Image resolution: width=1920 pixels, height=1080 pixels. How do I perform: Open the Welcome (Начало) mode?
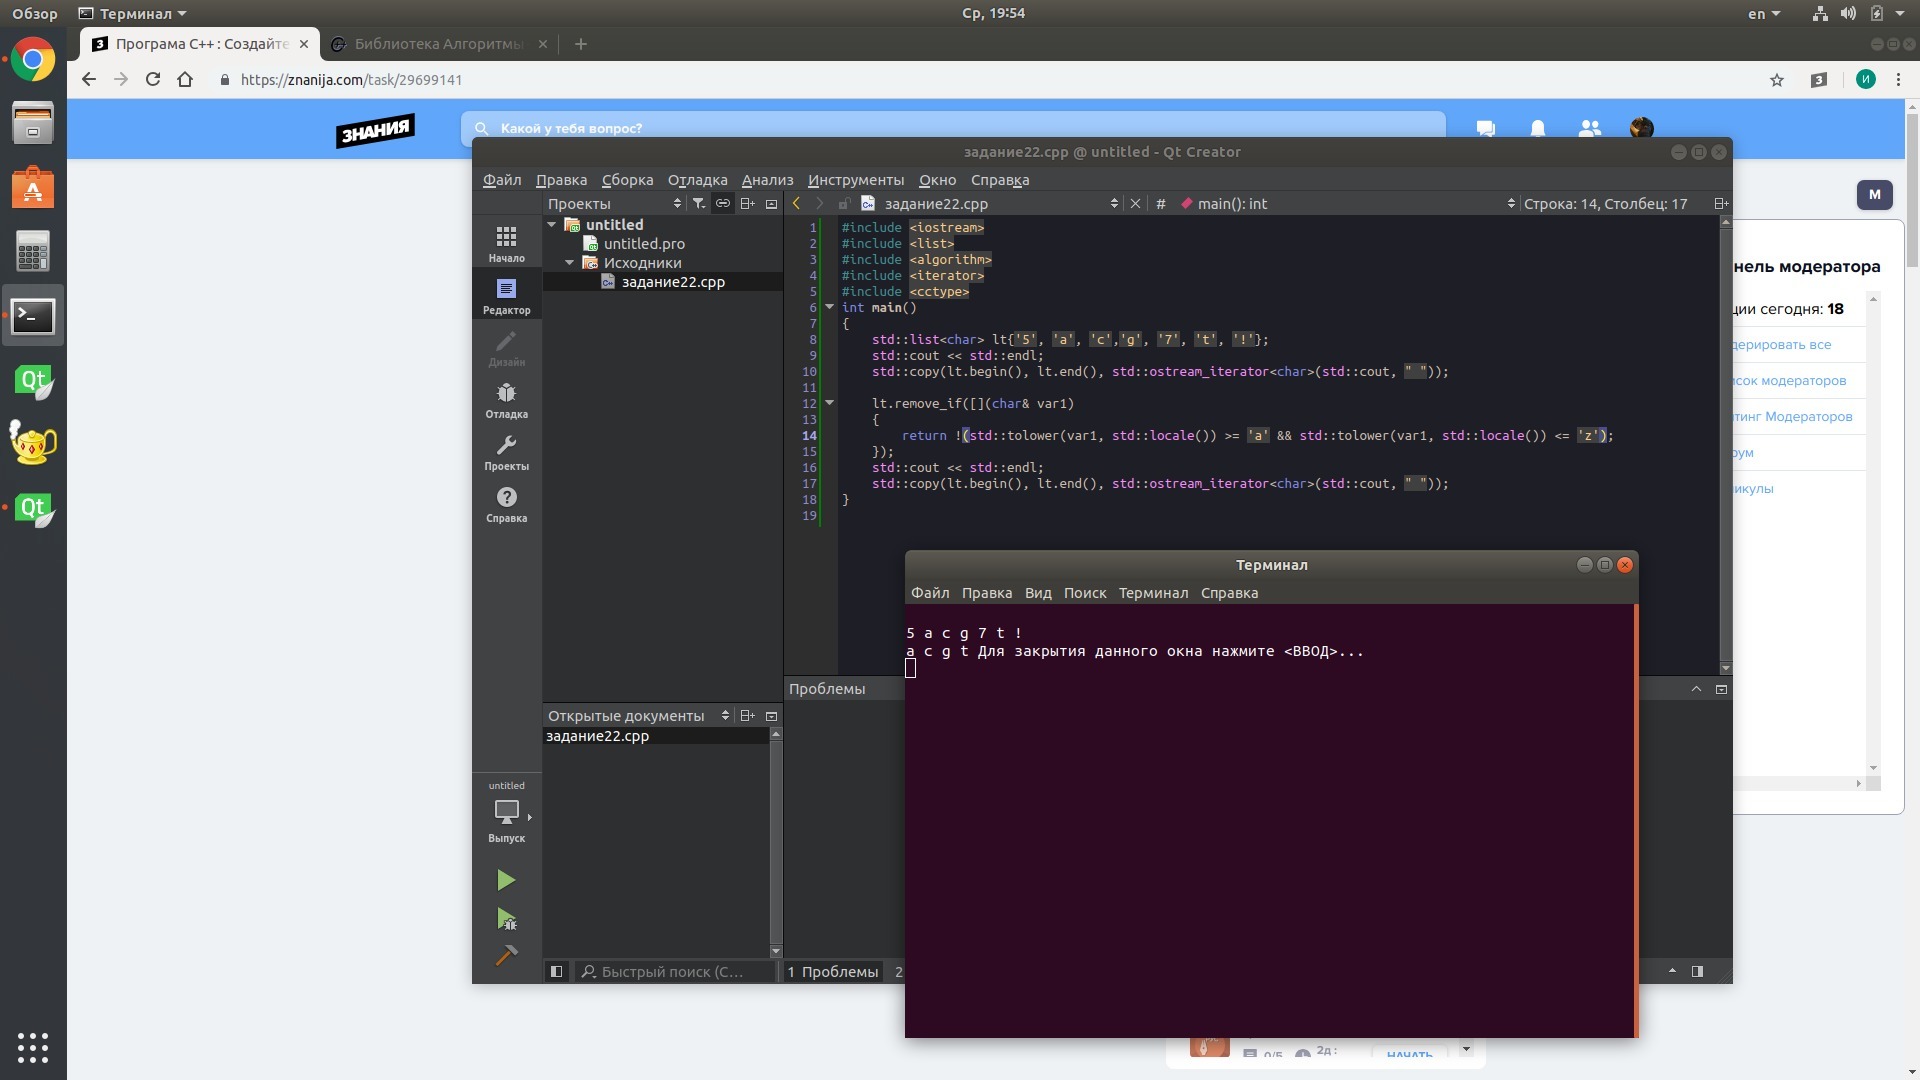click(506, 243)
